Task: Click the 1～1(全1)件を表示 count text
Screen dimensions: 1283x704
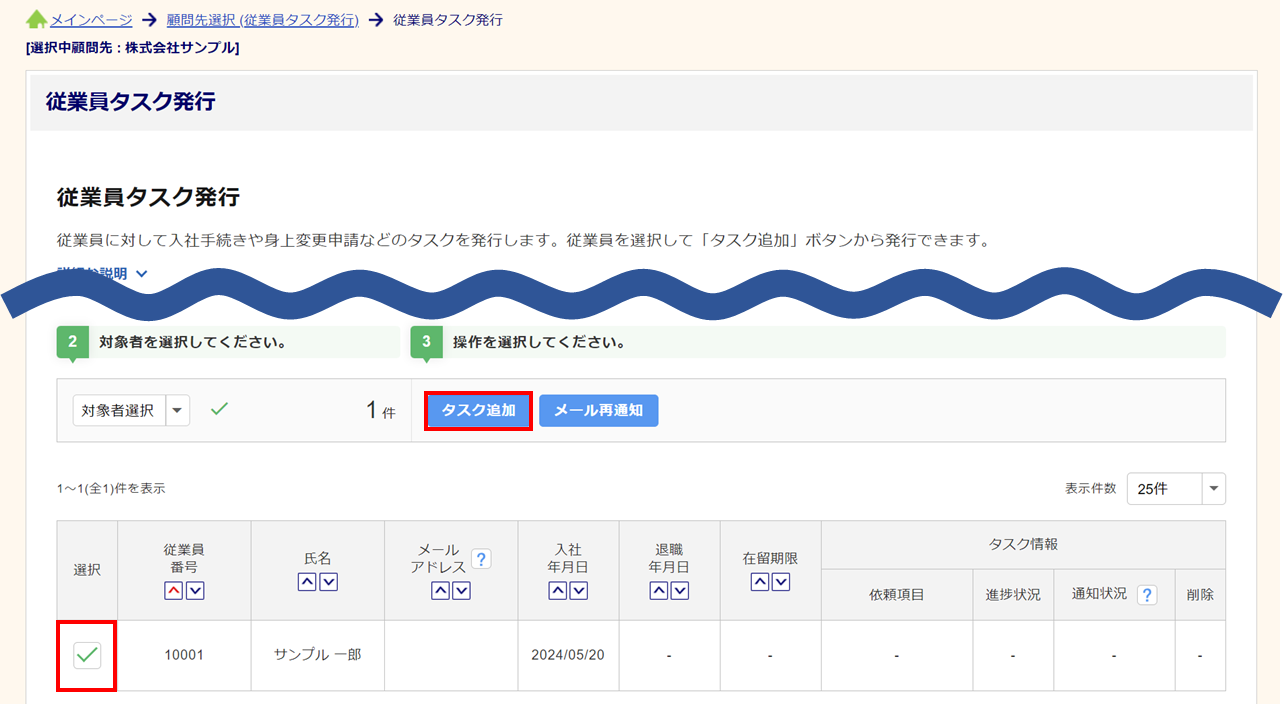Action: [111, 489]
